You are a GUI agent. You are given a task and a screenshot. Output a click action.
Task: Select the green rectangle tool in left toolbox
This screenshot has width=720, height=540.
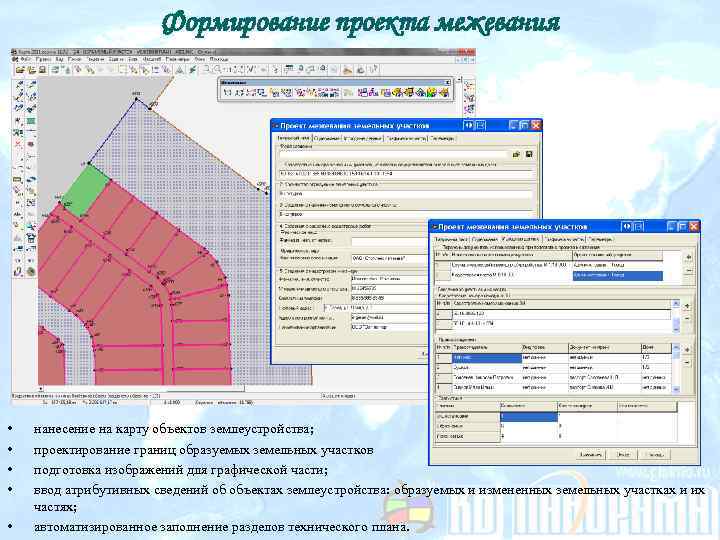click(x=31, y=121)
